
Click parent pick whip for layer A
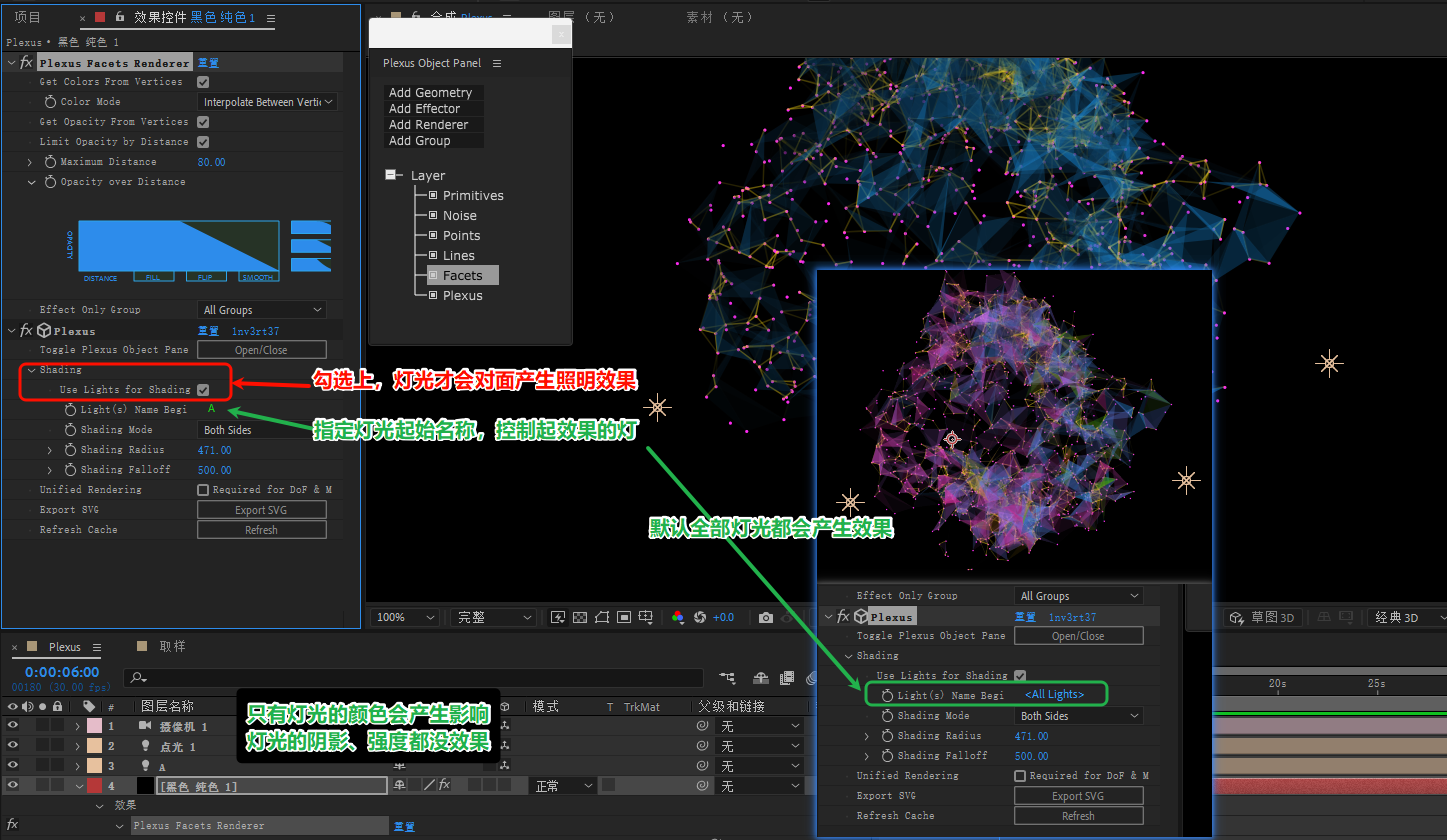tap(702, 767)
